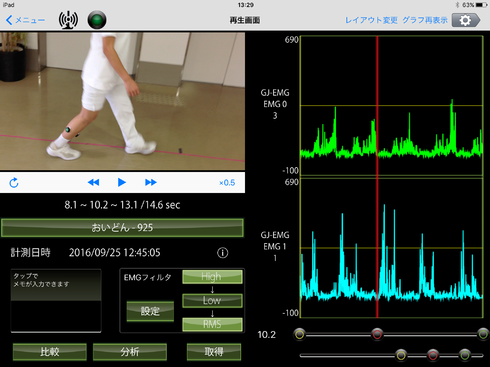The width and height of the screenshot is (490, 367).
Task: Tap the GJ-EMG EMG 0 channel label
Action: 275,104
